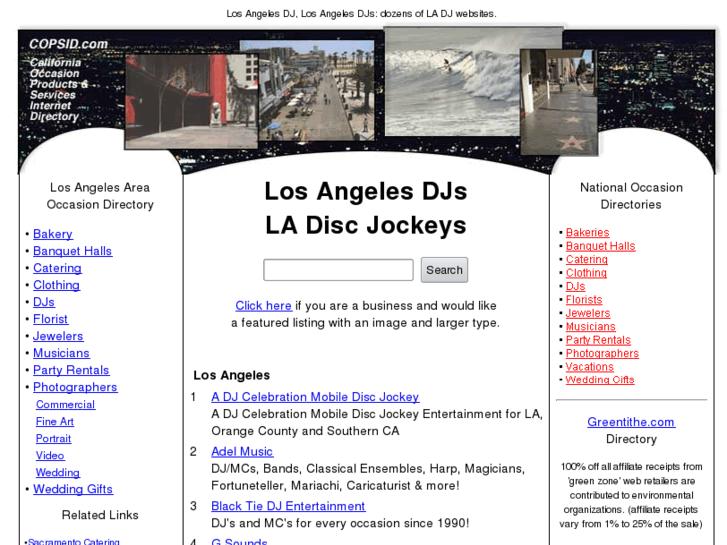This screenshot has width=727, height=545.
Task: Open the national Wedding Gifts directory link
Action: [x=600, y=380]
